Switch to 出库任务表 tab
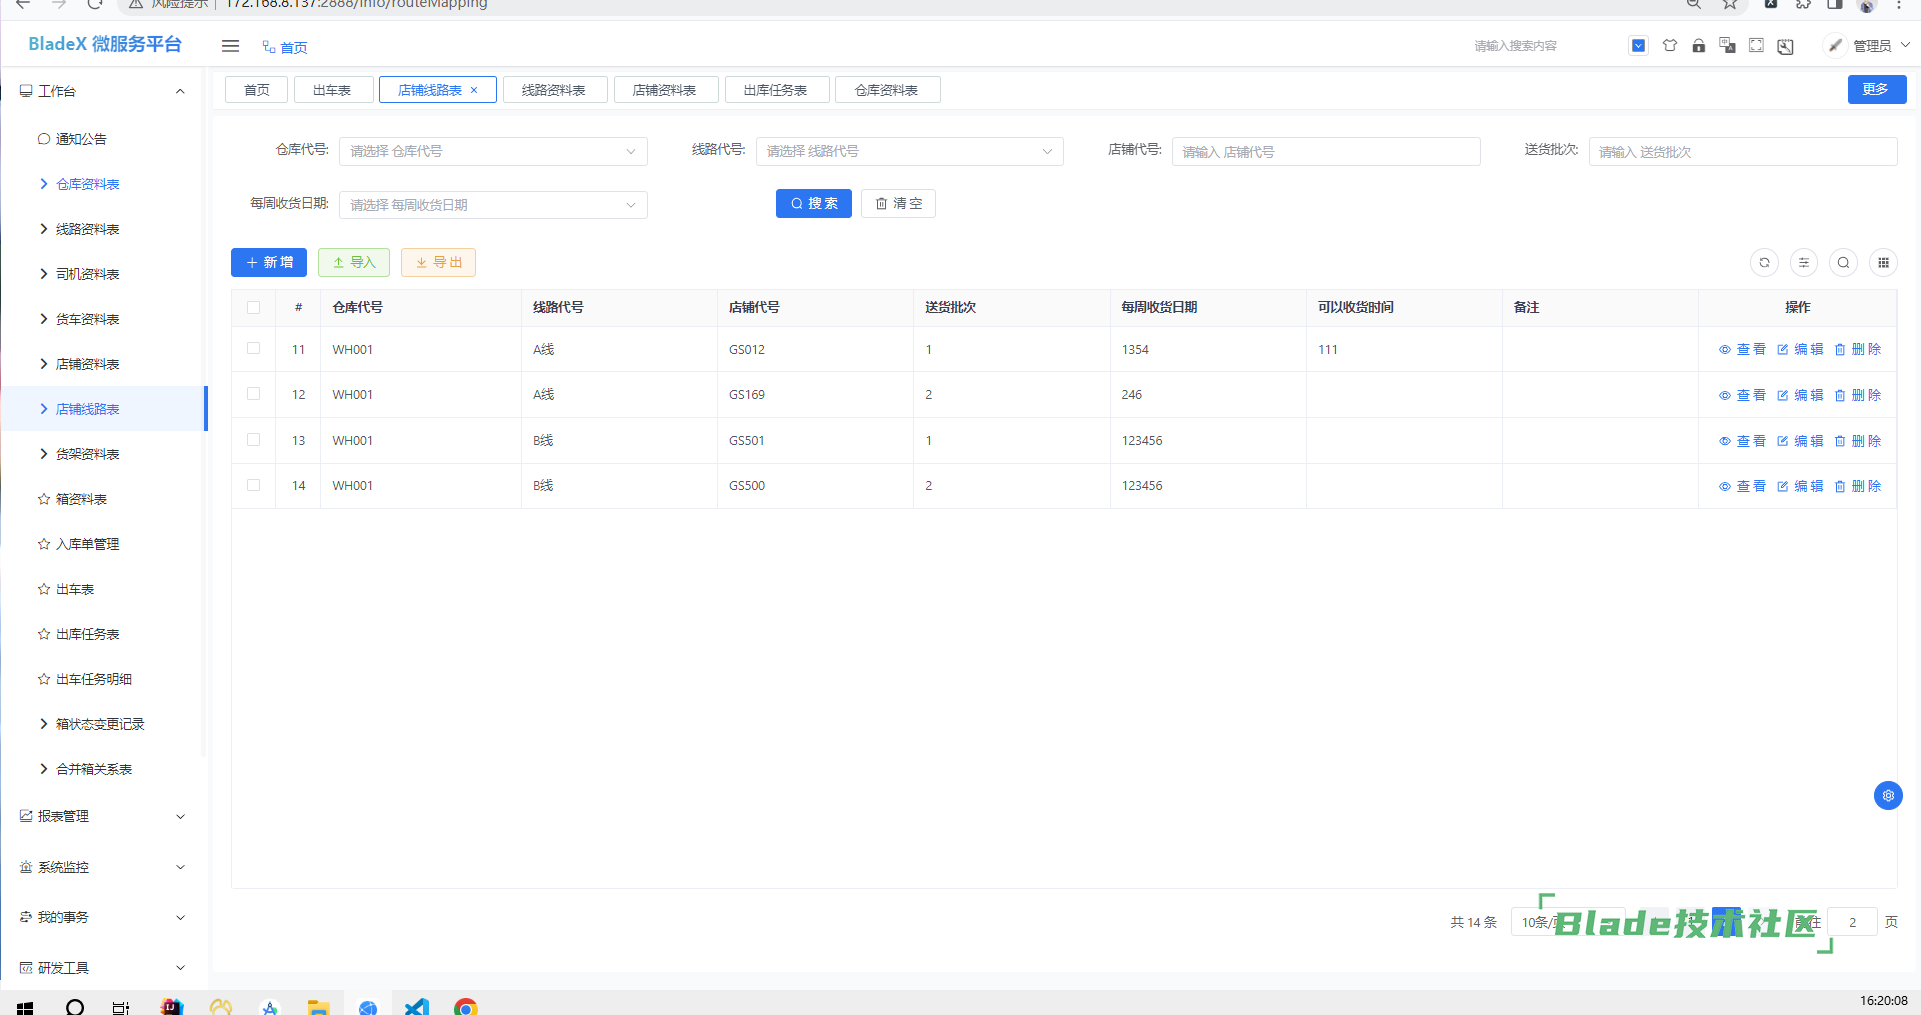Viewport: 1921px width, 1015px height. coord(776,90)
